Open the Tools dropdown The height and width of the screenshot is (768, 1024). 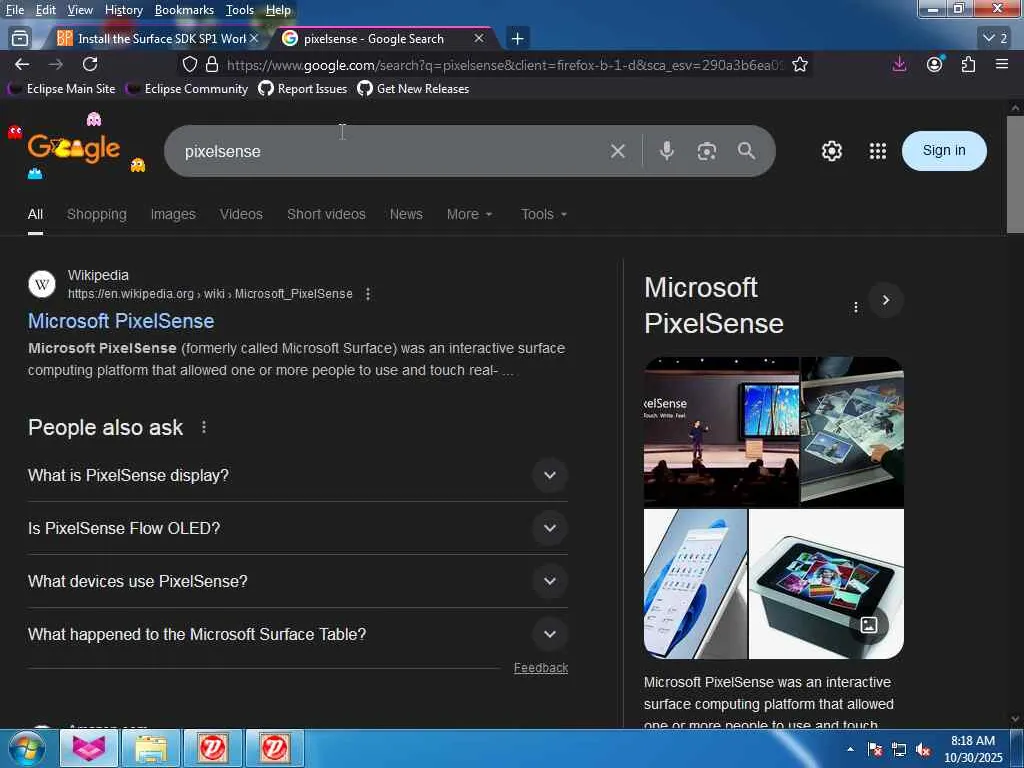(544, 214)
